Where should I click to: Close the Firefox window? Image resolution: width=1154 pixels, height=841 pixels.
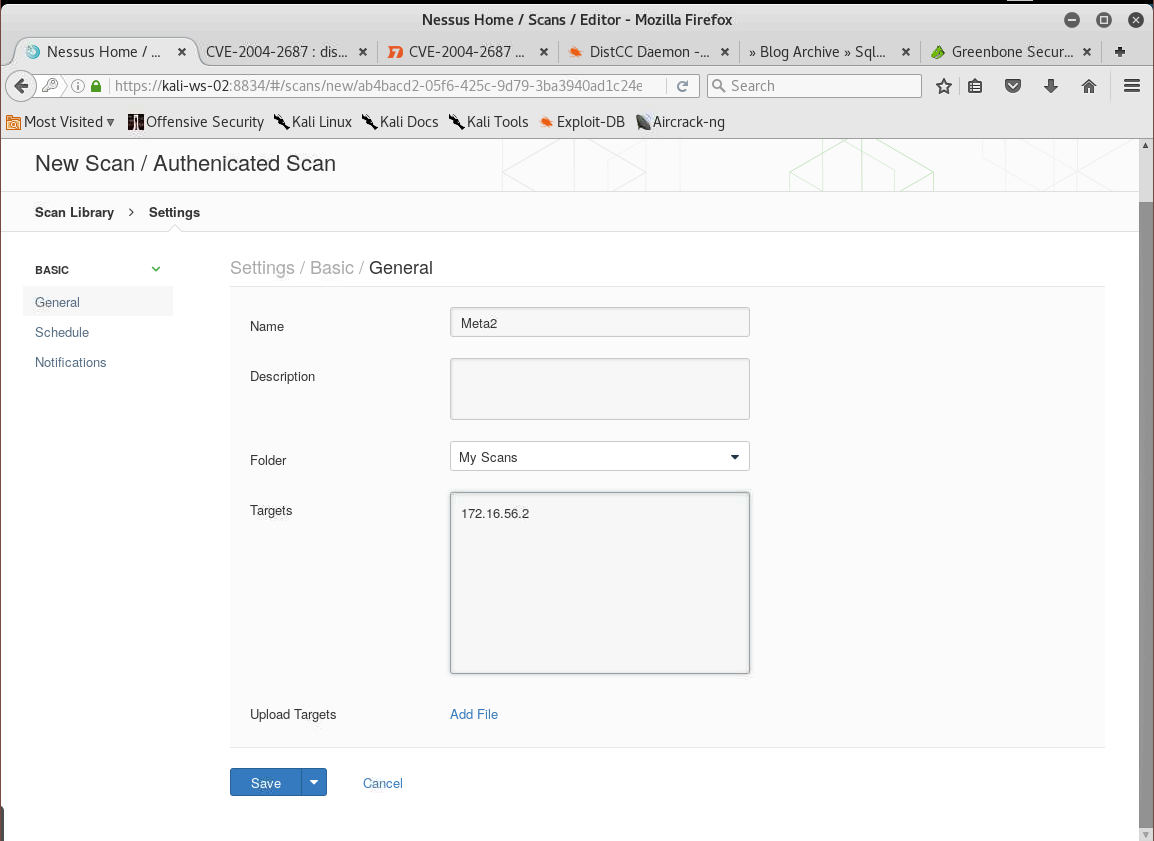pos(1136,20)
